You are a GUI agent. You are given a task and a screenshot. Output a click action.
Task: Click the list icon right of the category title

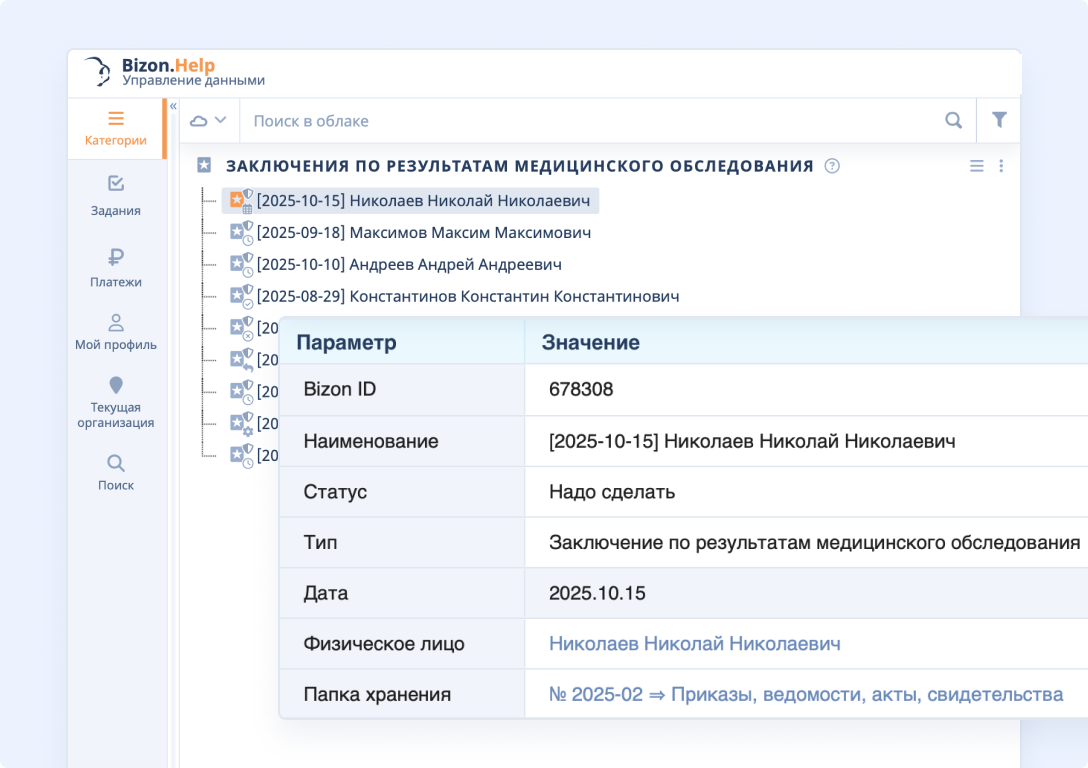tap(977, 166)
